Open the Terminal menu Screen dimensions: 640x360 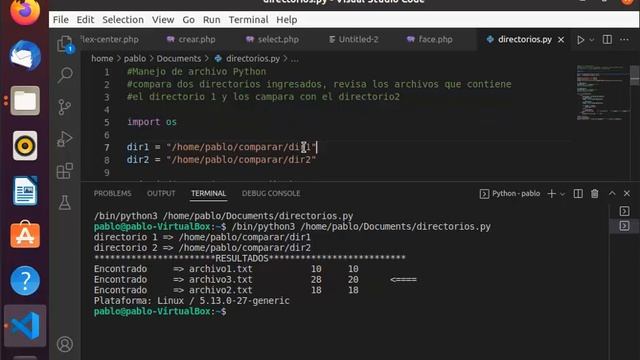tap(249, 20)
